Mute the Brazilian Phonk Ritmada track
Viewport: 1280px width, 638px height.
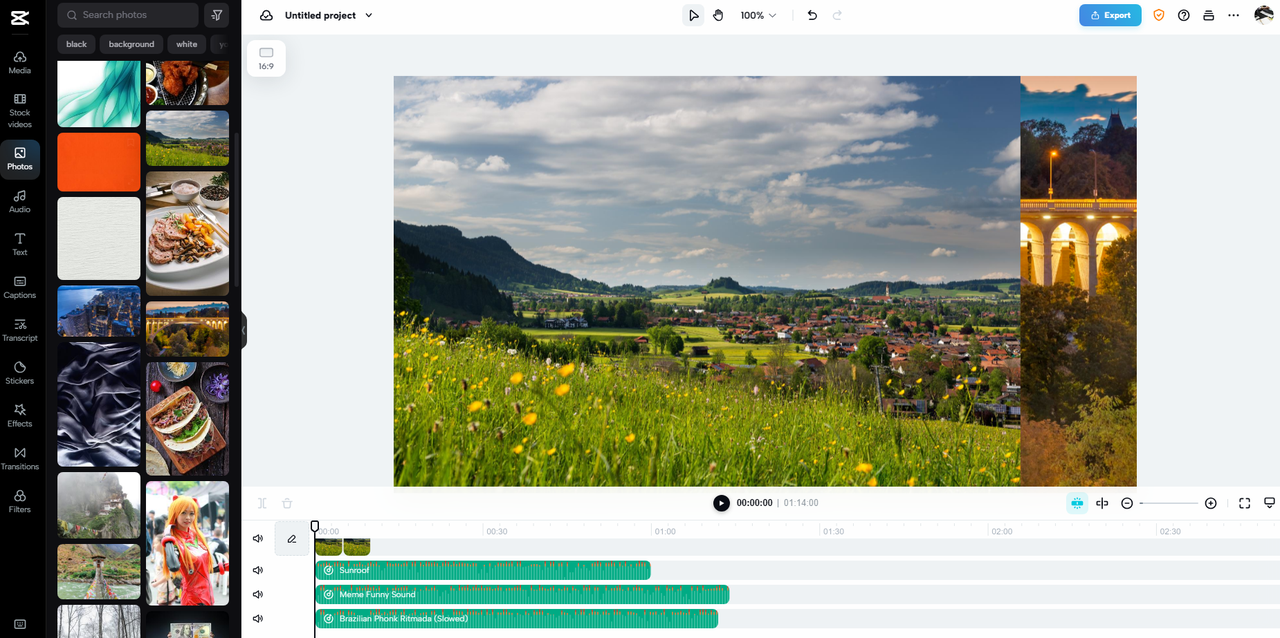[x=258, y=618]
